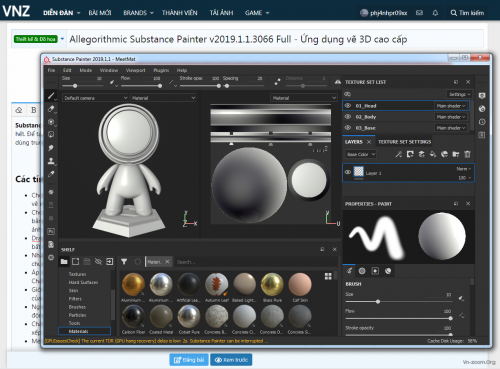This screenshot has height=369, width=500.
Task: Add a new paint layer
Action: (x=421, y=154)
